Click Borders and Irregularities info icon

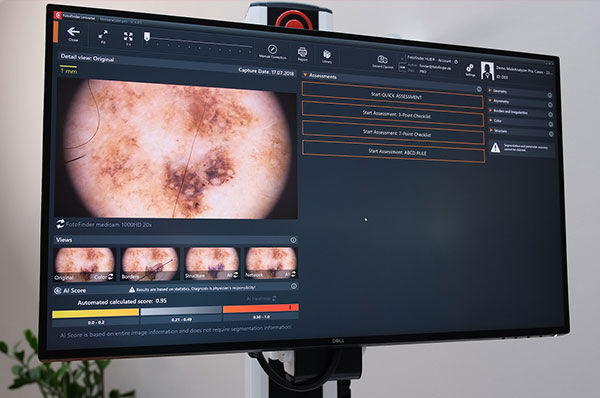[551, 114]
